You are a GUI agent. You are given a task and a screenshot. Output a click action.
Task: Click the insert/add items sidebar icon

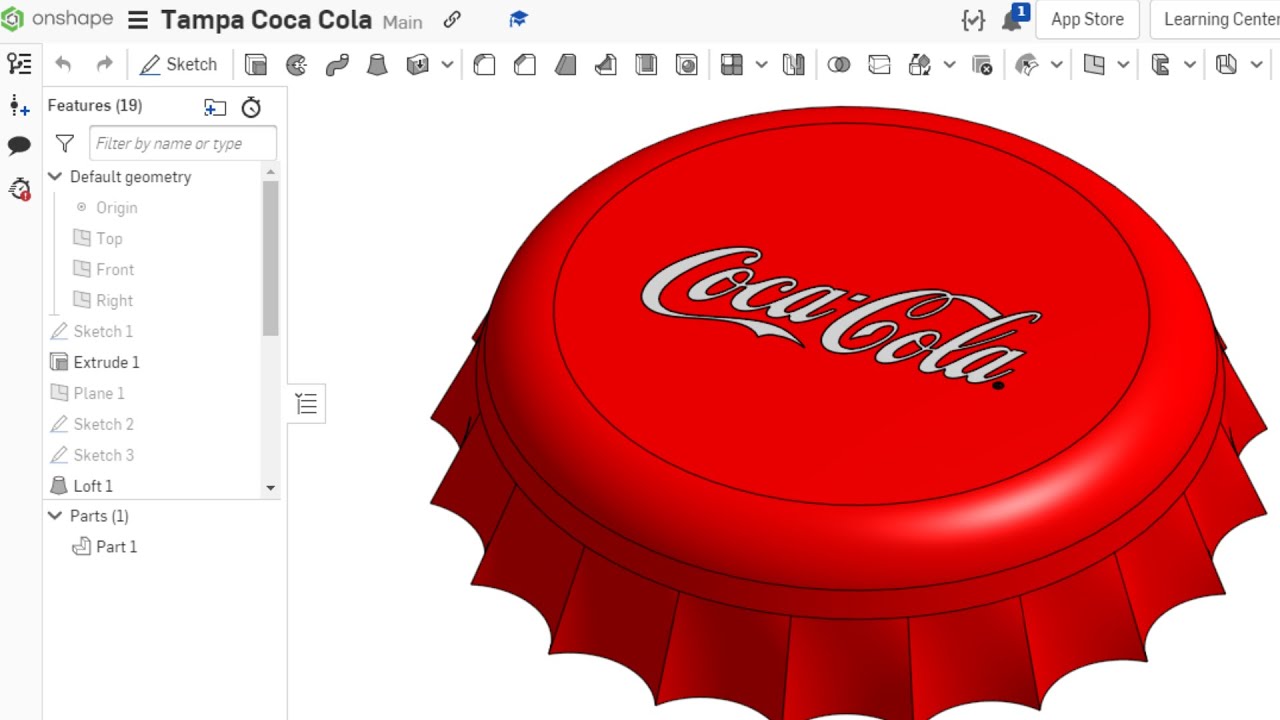click(x=19, y=105)
